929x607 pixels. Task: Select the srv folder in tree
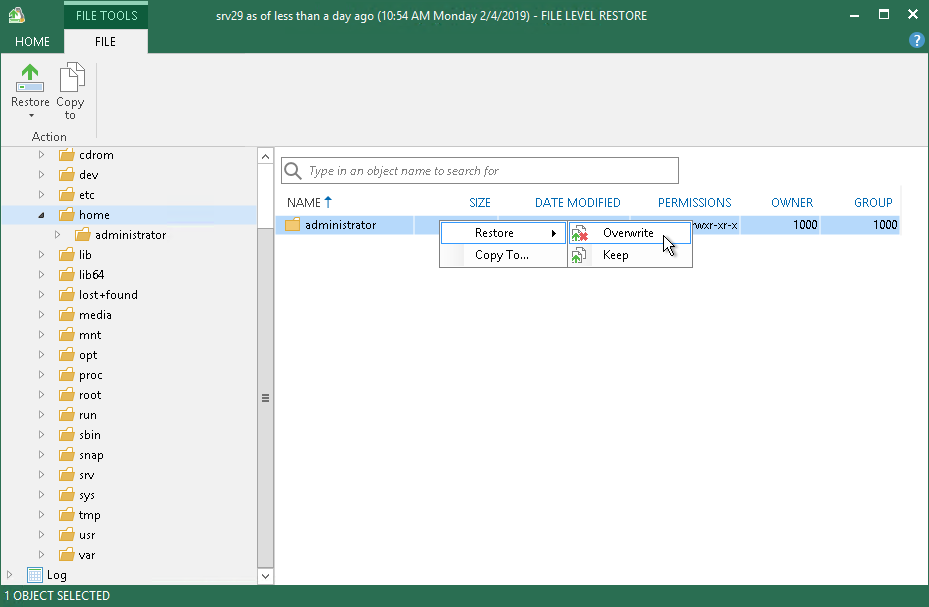(x=87, y=476)
